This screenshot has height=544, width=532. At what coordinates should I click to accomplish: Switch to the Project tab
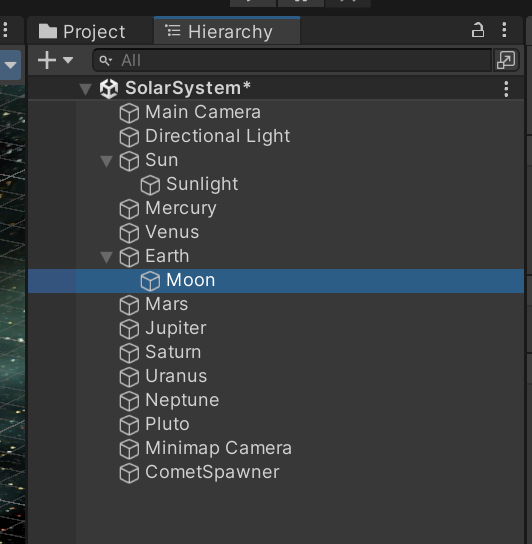coord(82,32)
